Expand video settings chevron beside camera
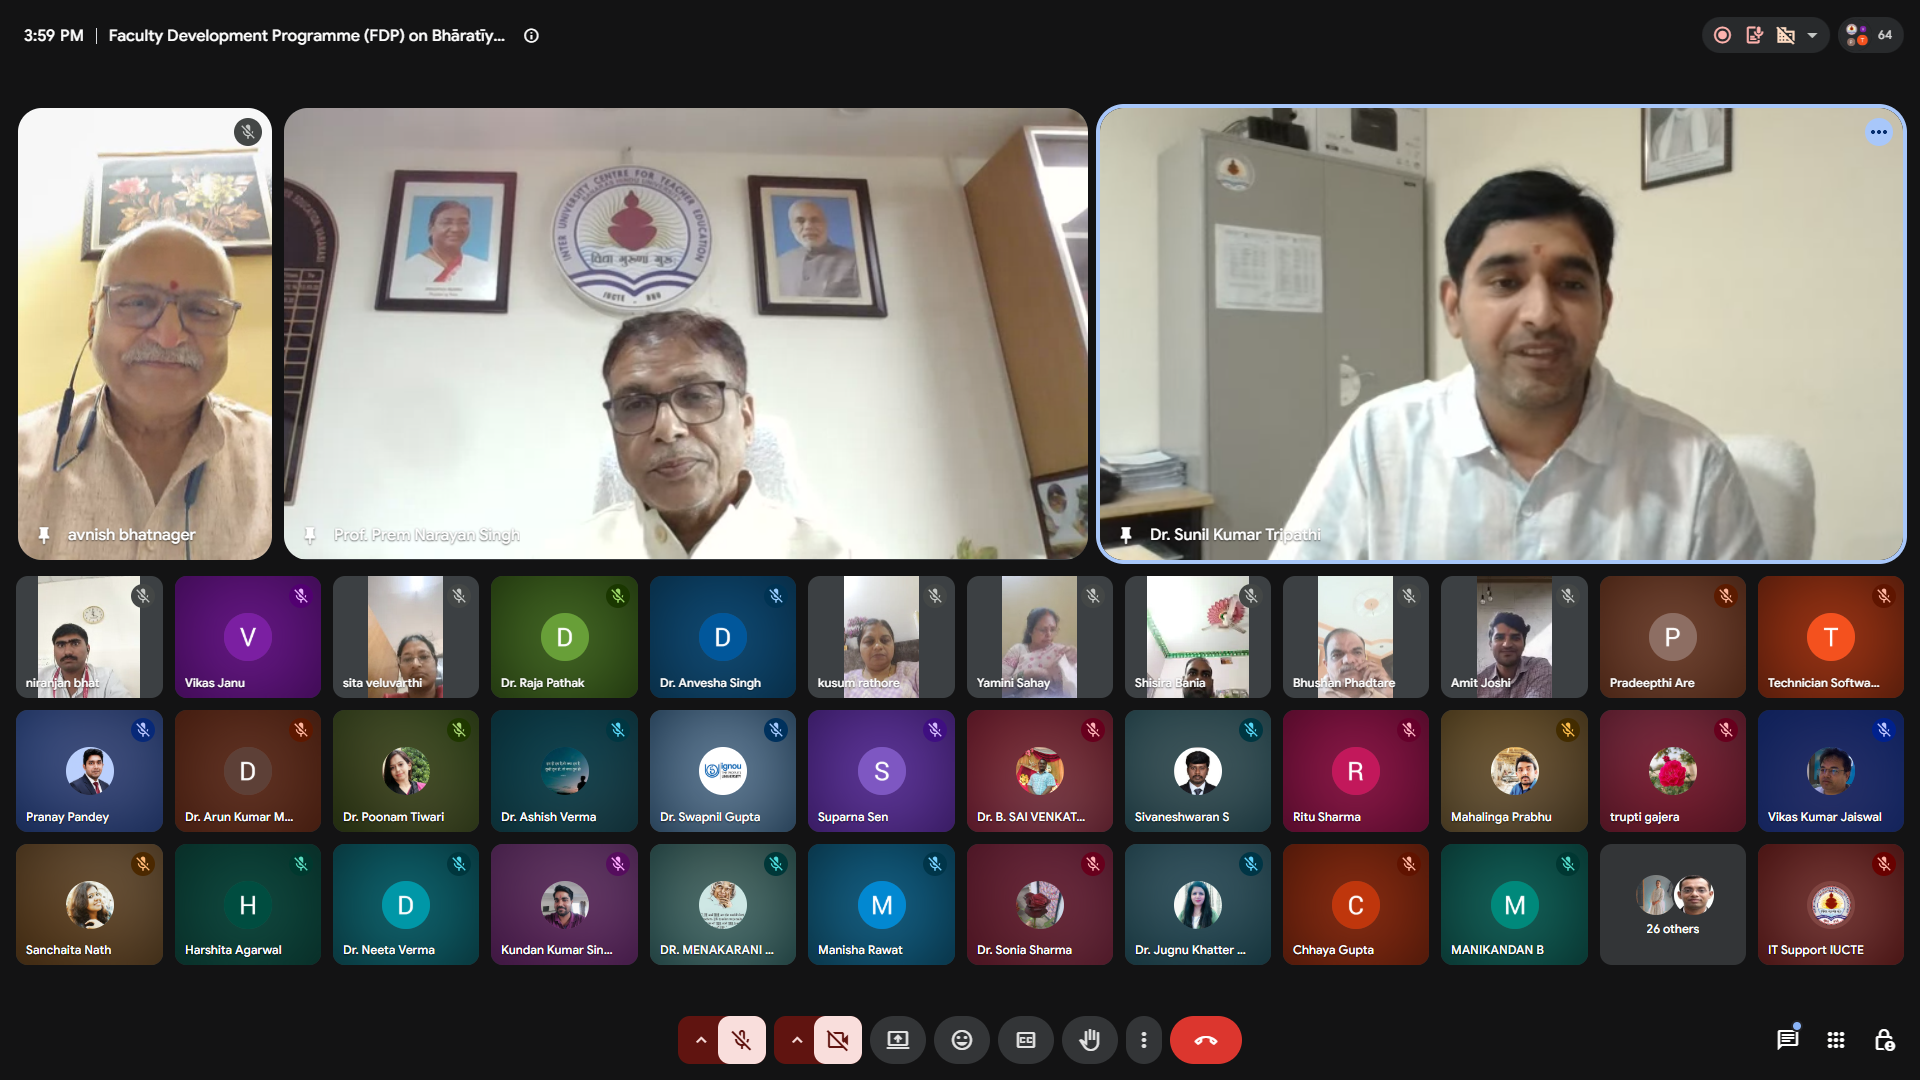The height and width of the screenshot is (1080, 1920). pos(796,1040)
